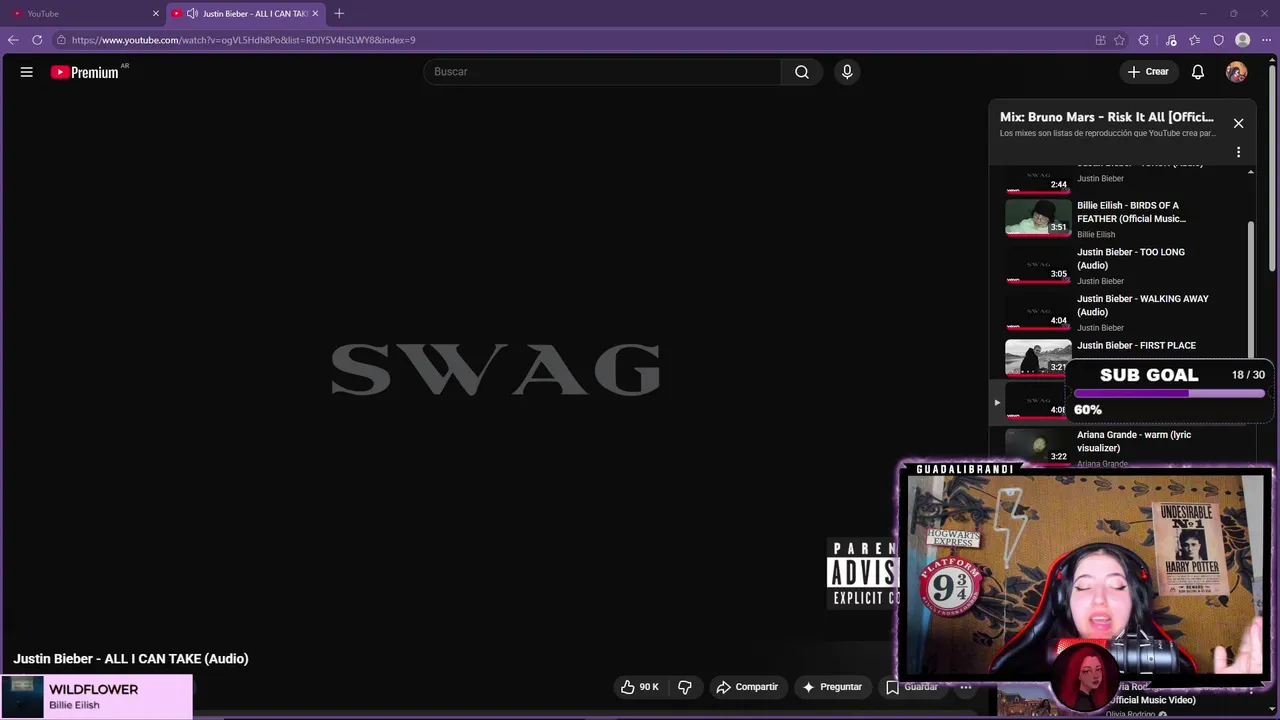
Task: Close the Mix playlist panel
Action: [1238, 123]
